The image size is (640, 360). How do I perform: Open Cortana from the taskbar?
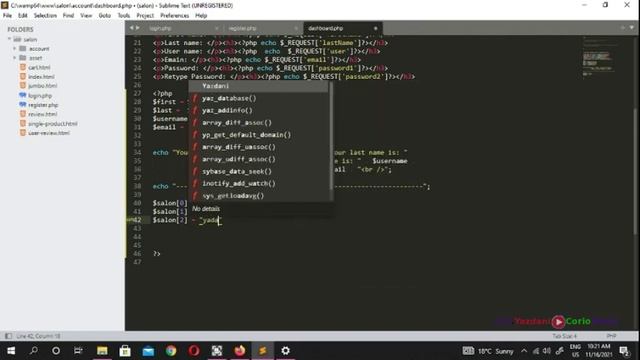(56, 351)
